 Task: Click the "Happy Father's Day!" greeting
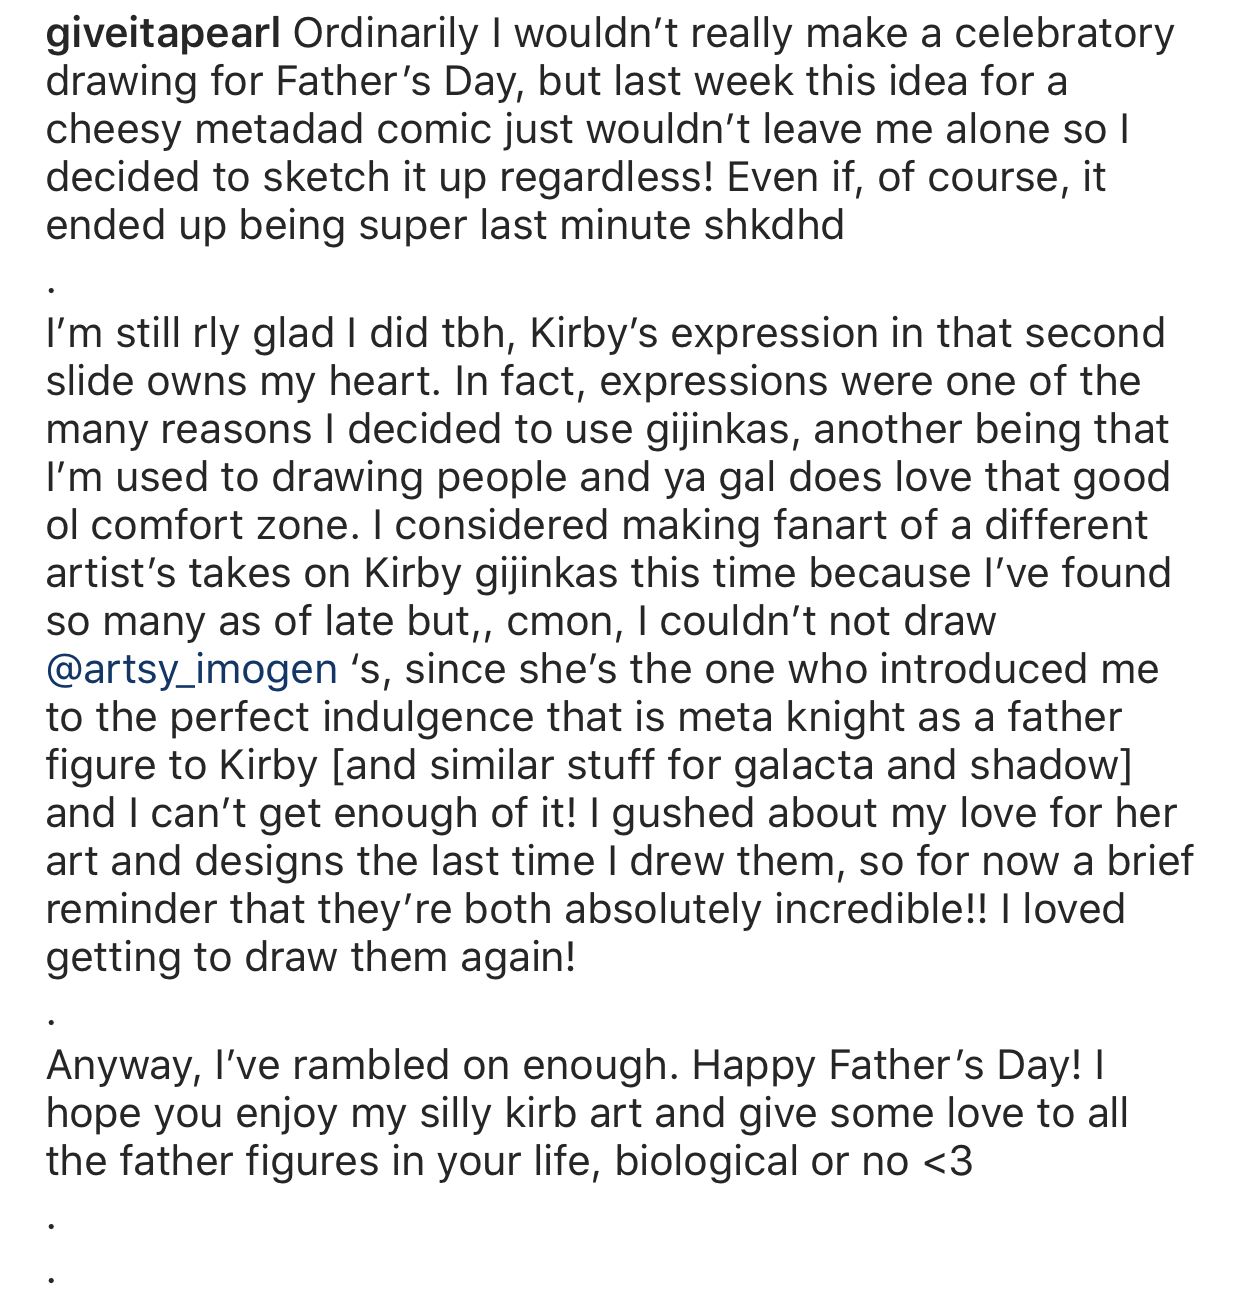click(885, 1065)
